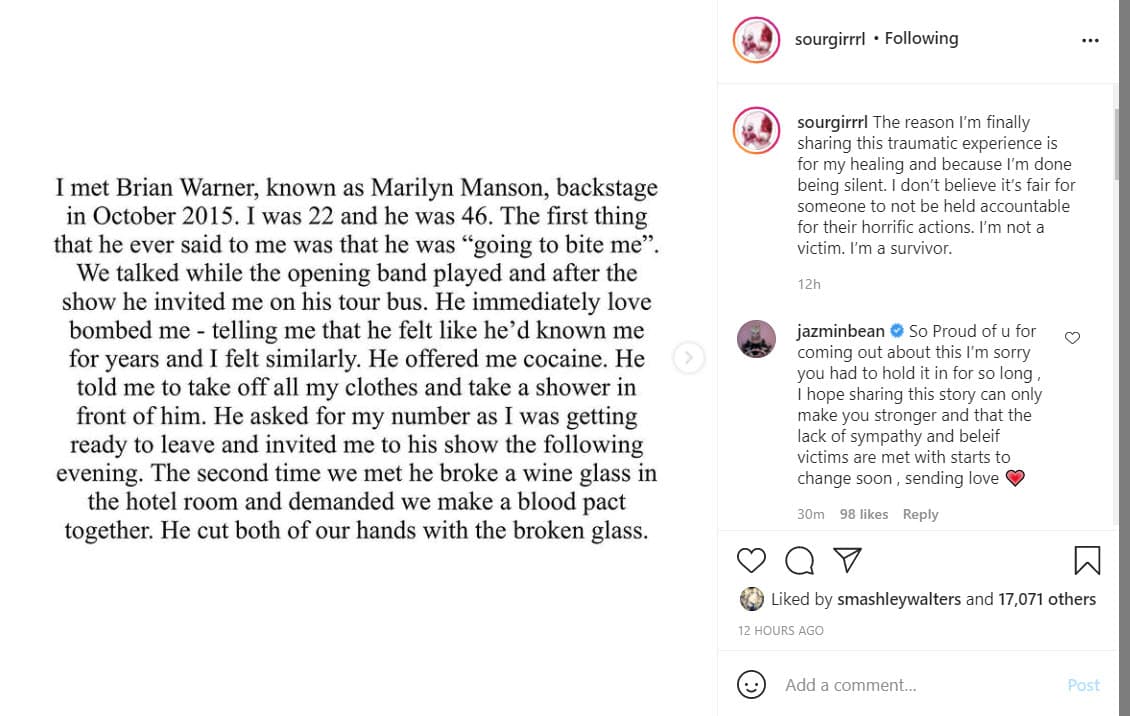Open the 98 likes list on jazminbean's comment
The image size is (1130, 716).
coord(863,513)
